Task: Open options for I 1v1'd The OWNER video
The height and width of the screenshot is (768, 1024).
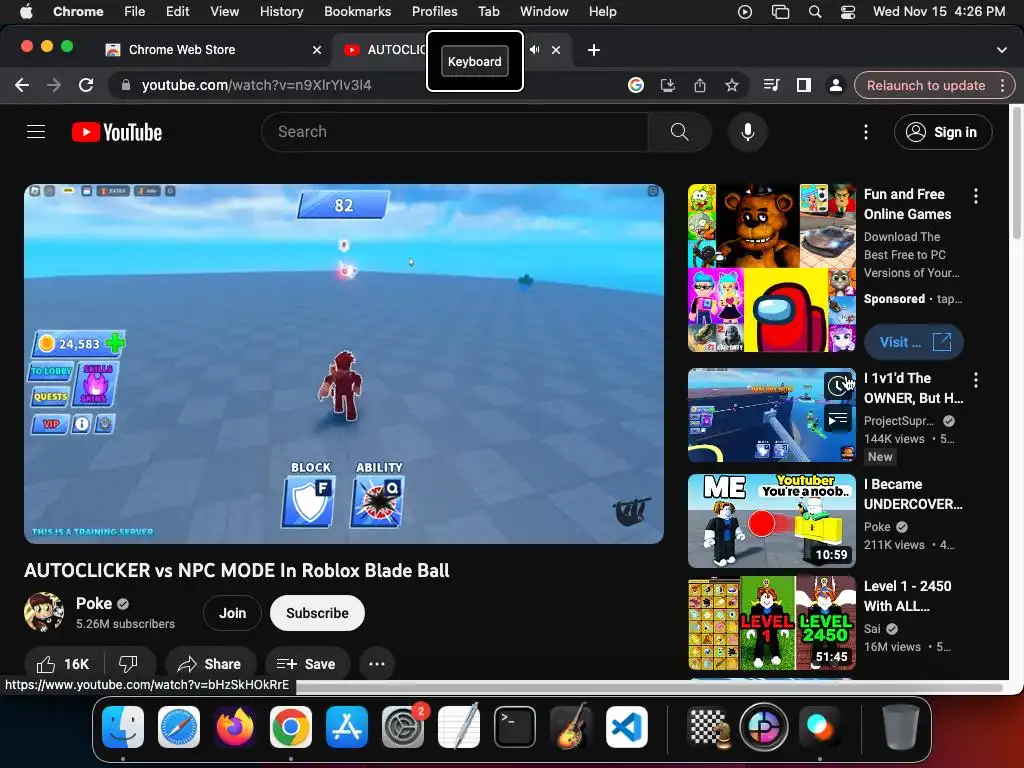Action: pos(976,380)
